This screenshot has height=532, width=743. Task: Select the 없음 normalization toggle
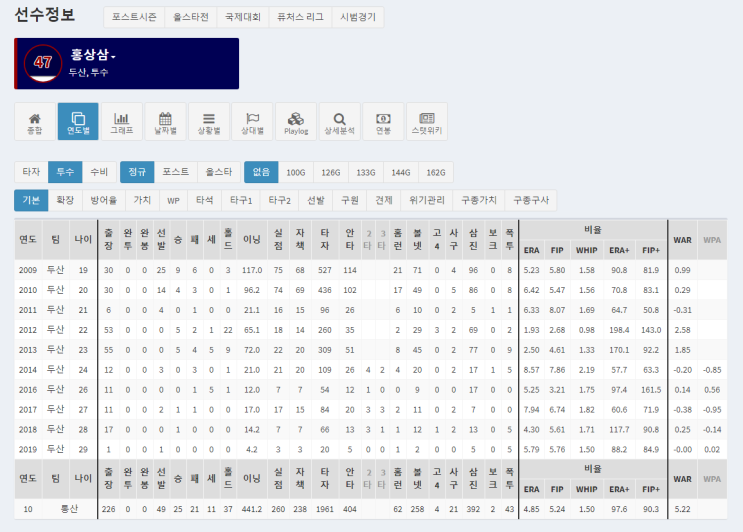point(261,172)
